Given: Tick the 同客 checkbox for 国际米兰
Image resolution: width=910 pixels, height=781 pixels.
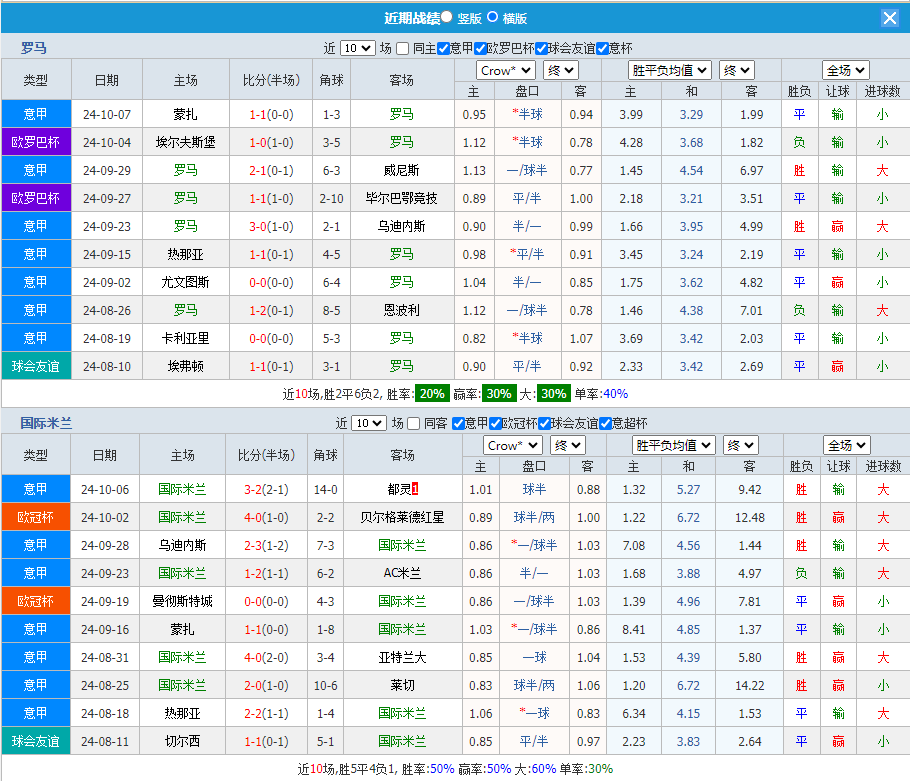Looking at the screenshot, I should pyautogui.click(x=413, y=423).
